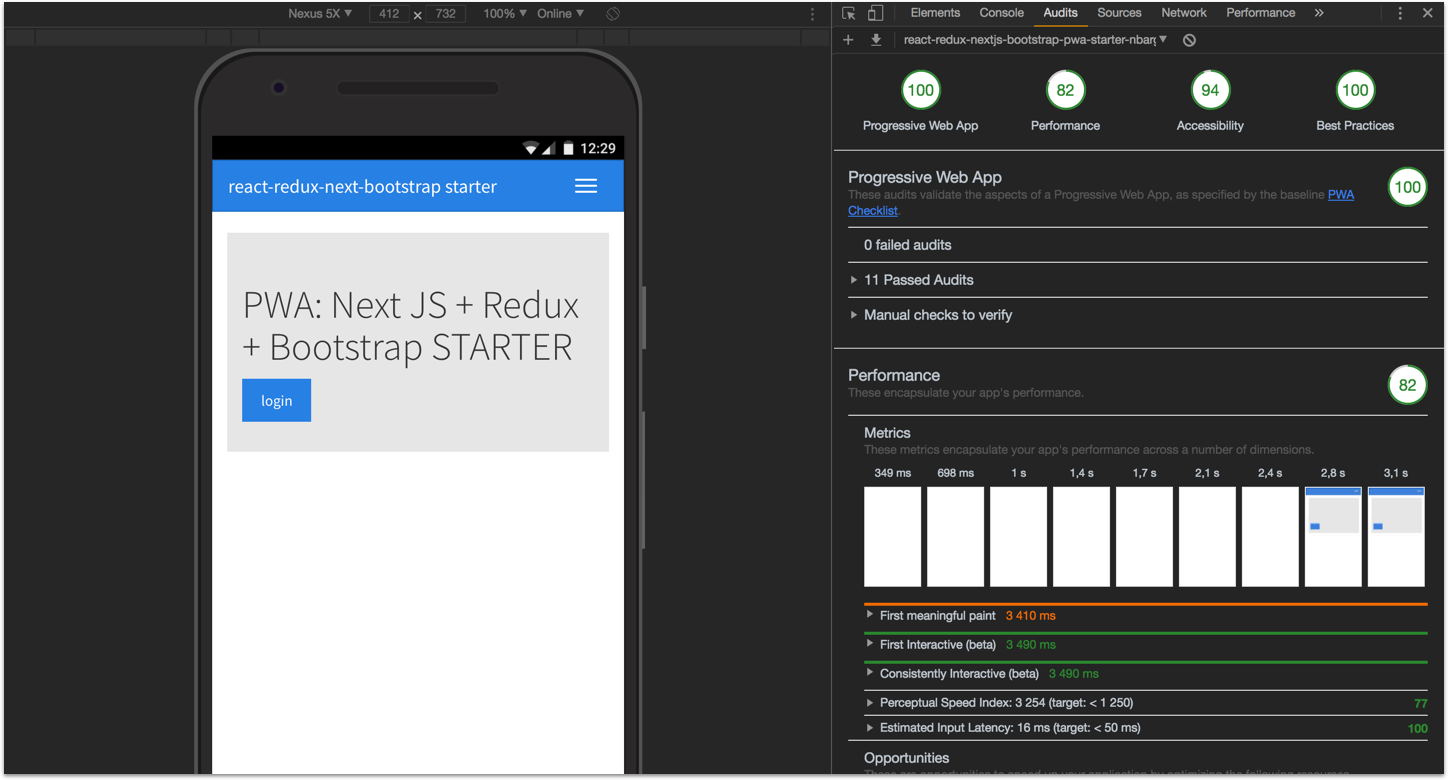Click the login button in the app
Viewport: 1448px width, 780px height.
276,400
